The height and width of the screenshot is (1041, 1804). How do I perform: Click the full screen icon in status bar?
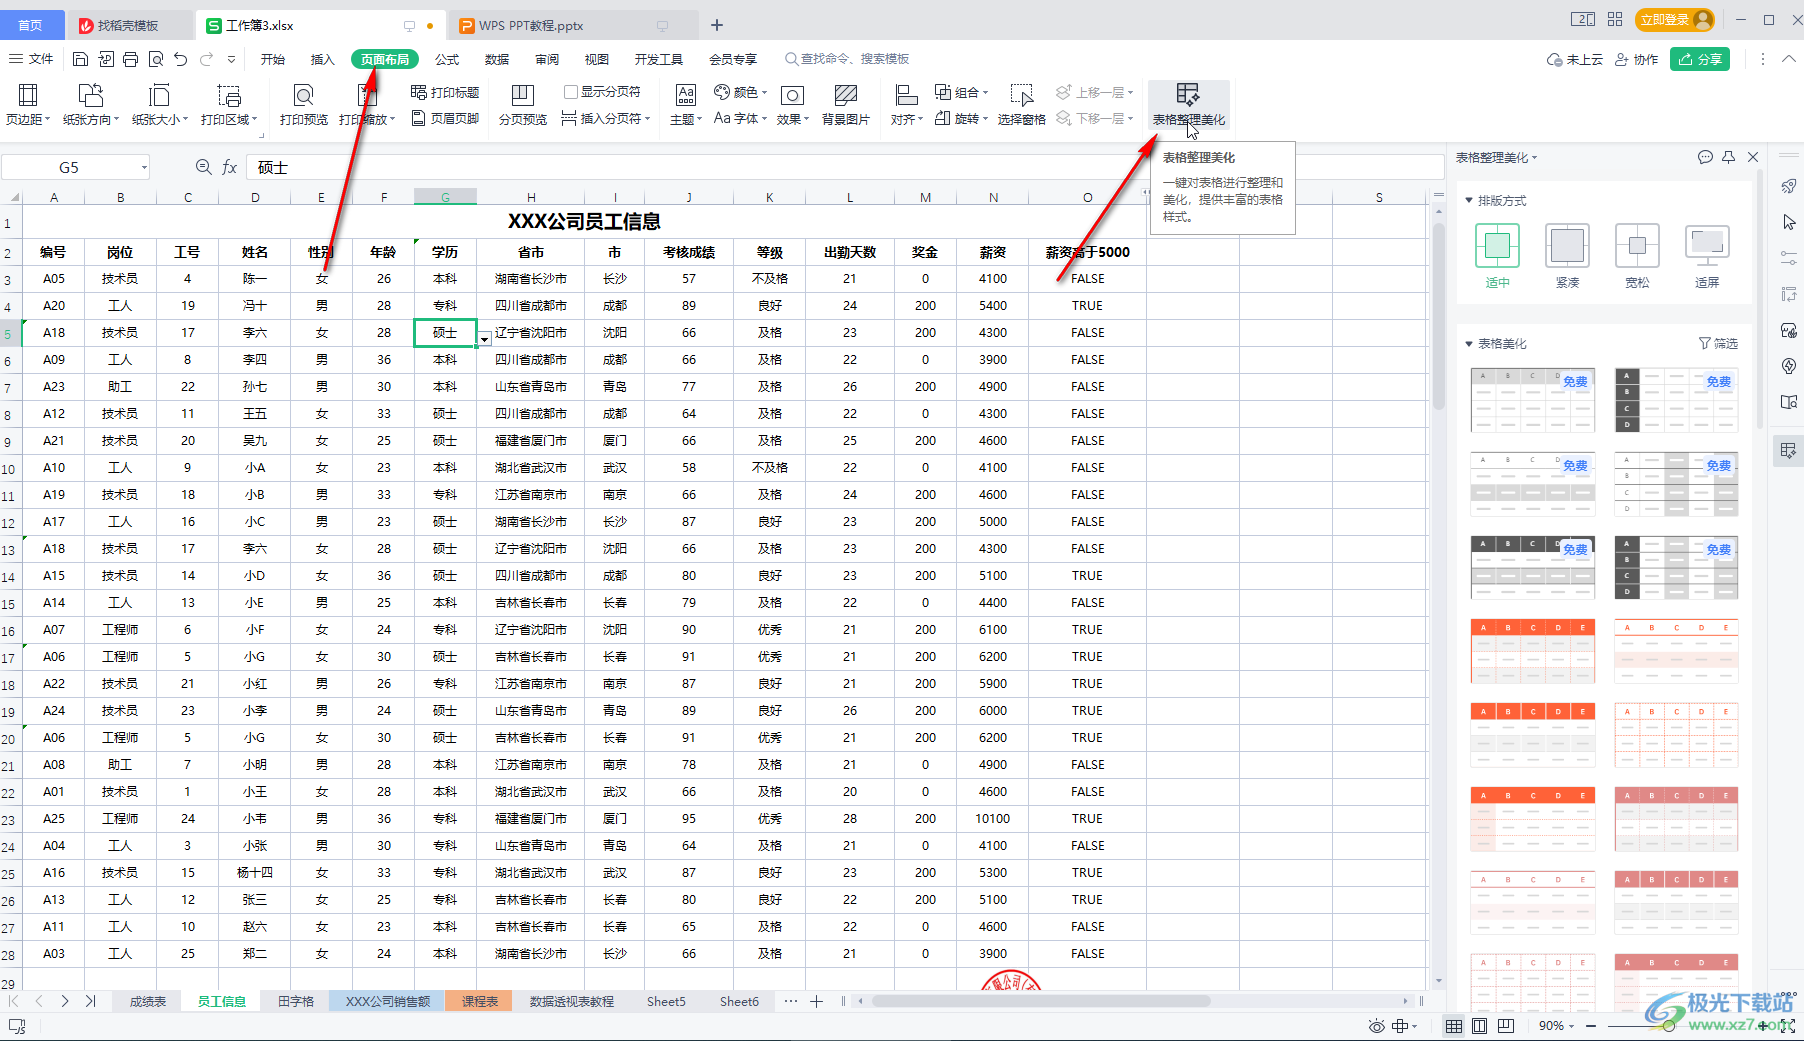pos(1788,1026)
